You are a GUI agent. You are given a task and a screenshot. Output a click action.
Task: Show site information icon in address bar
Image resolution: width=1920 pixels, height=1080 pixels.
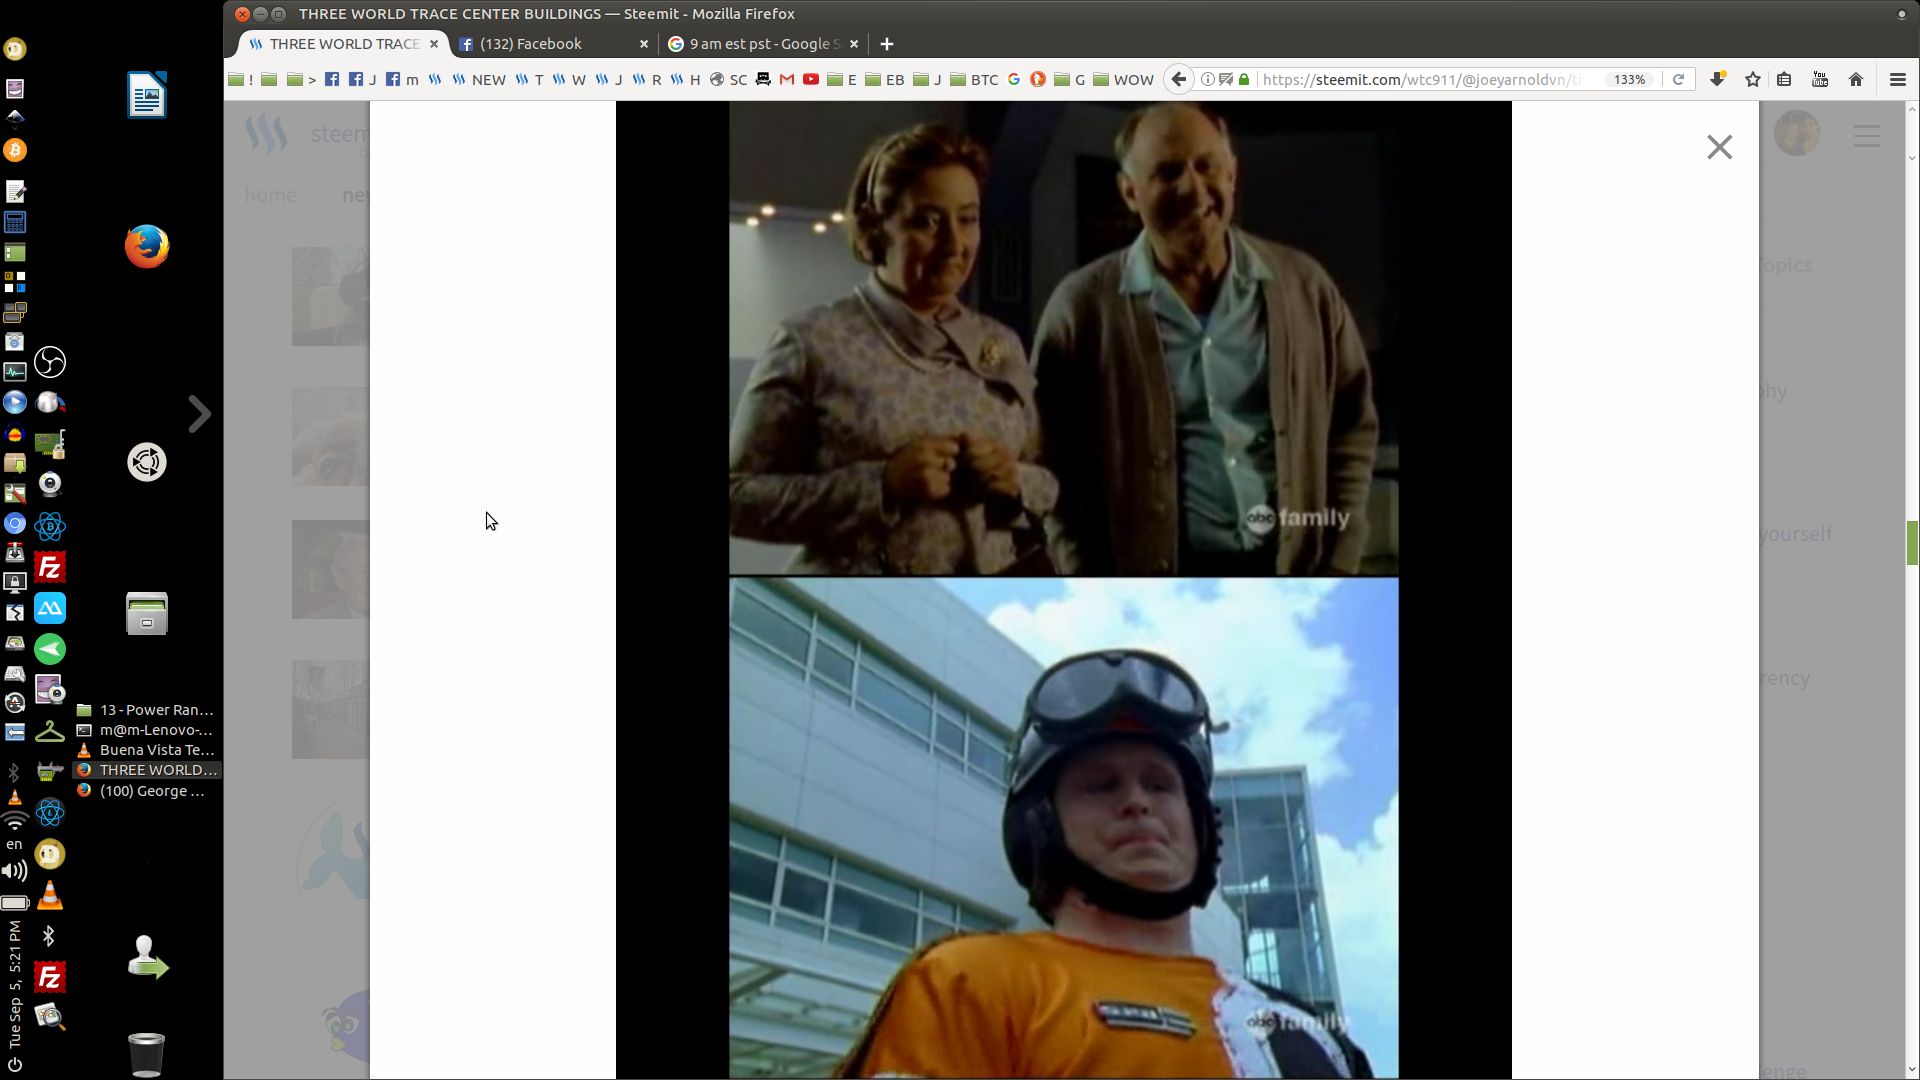pos(1208,80)
